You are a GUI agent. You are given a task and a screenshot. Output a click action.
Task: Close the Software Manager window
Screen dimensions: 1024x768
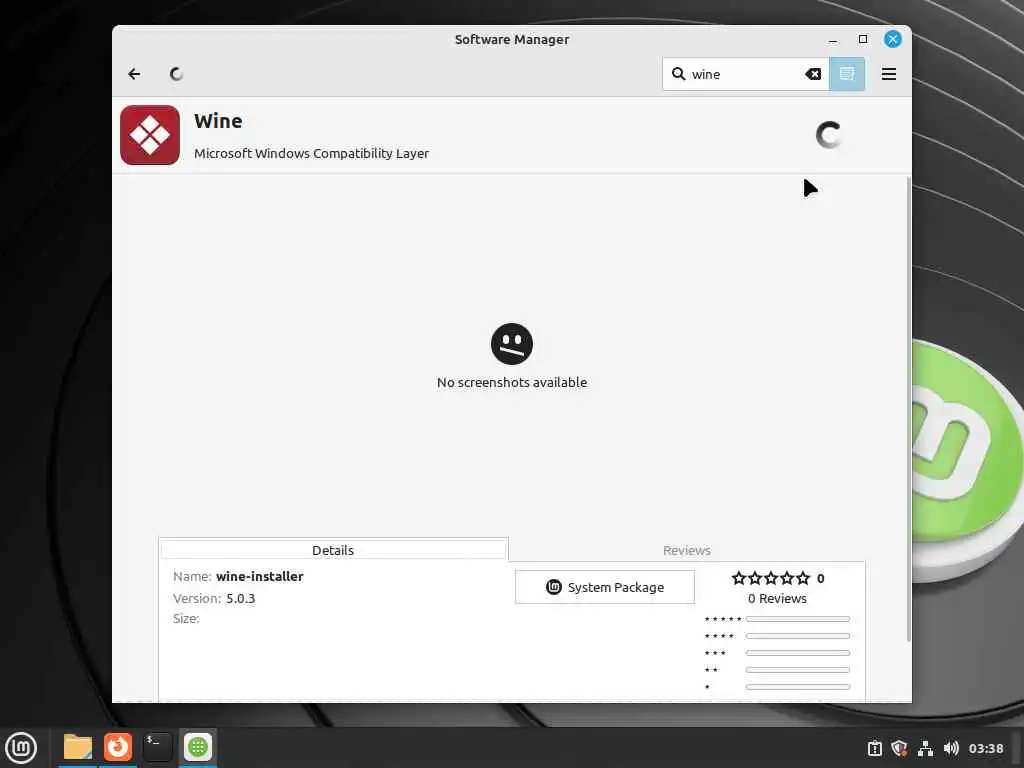[893, 39]
